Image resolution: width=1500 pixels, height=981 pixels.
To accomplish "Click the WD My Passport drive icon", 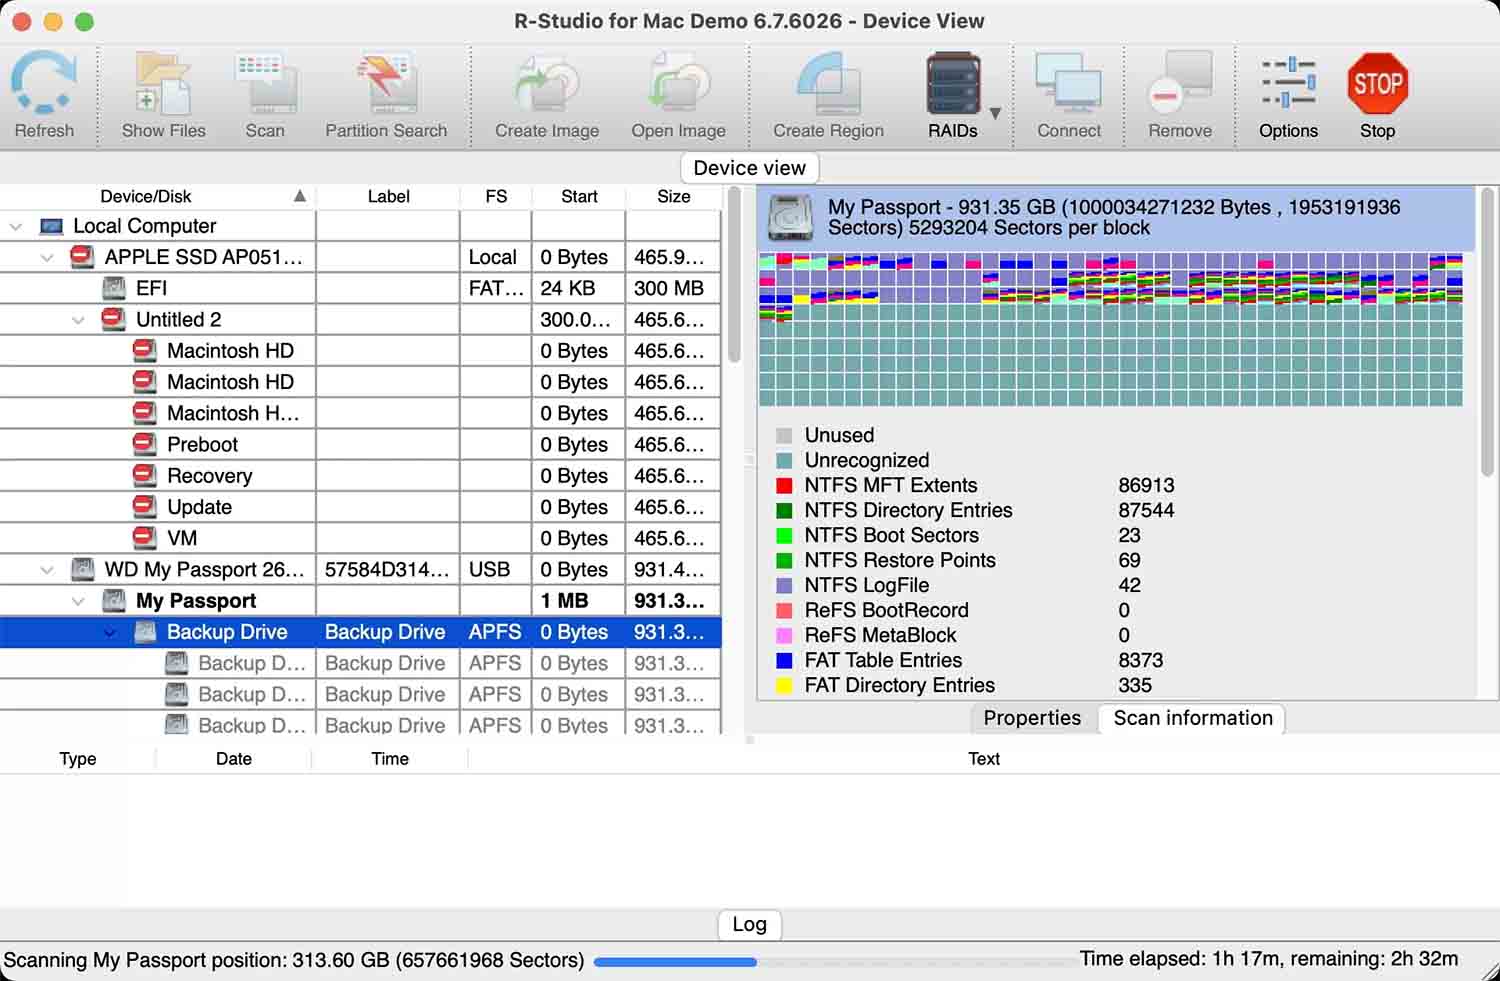I will [x=82, y=569].
